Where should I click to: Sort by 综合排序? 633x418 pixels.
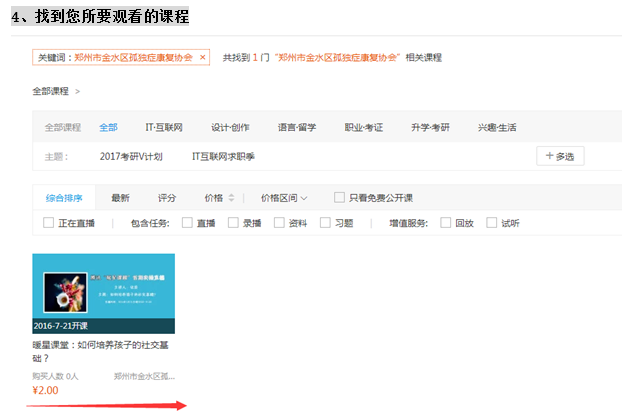(64, 198)
